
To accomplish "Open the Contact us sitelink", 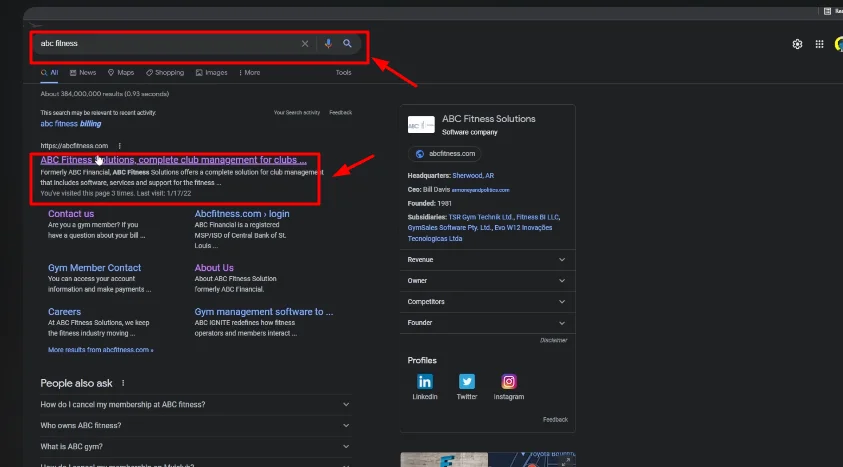I will pyautogui.click(x=71, y=214).
